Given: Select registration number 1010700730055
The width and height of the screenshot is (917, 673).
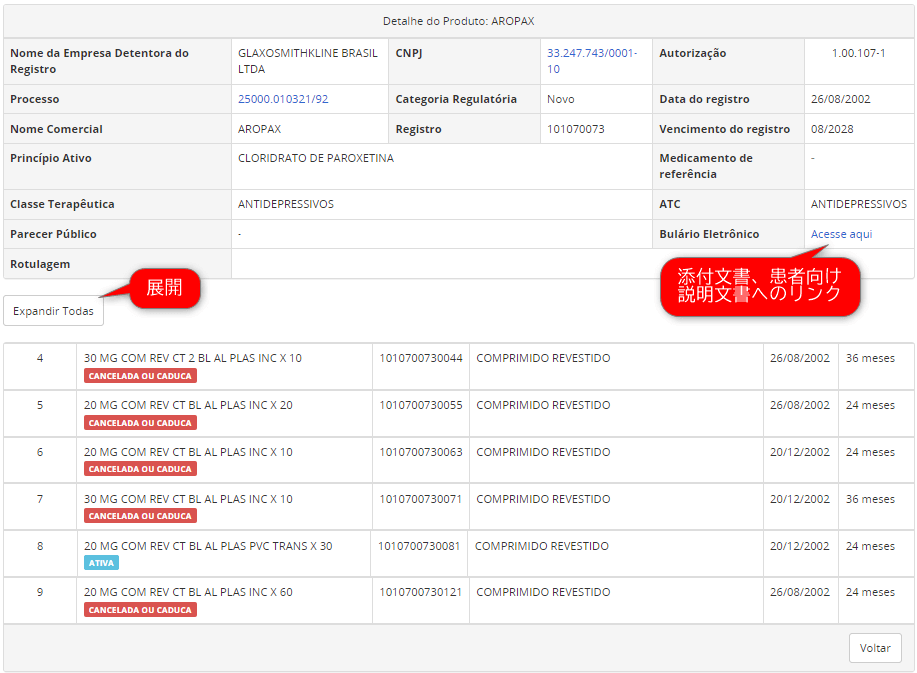Looking at the screenshot, I should [x=420, y=405].
